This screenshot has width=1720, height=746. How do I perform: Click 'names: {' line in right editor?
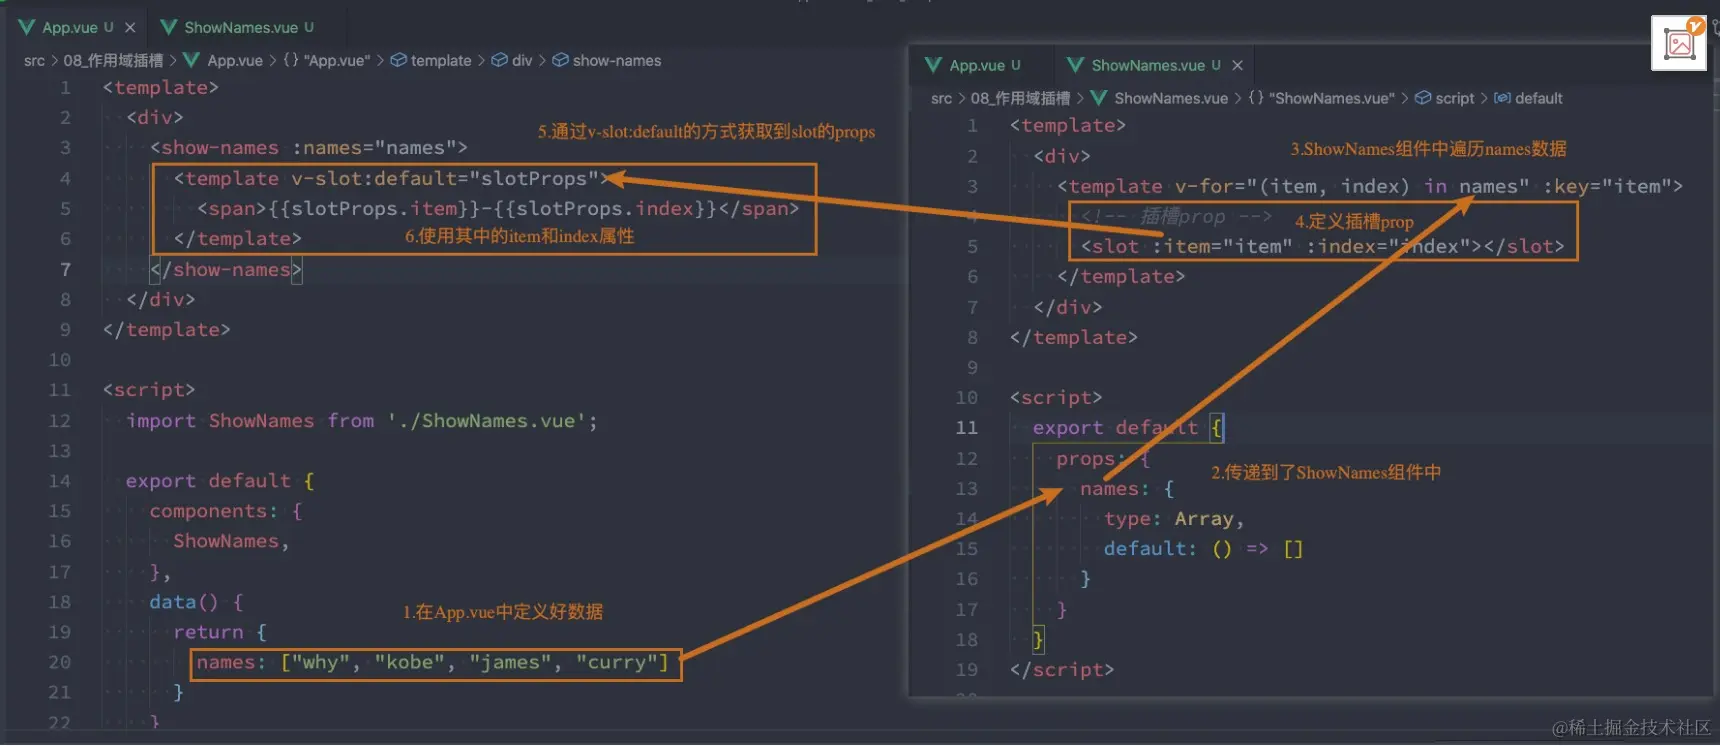(1127, 489)
